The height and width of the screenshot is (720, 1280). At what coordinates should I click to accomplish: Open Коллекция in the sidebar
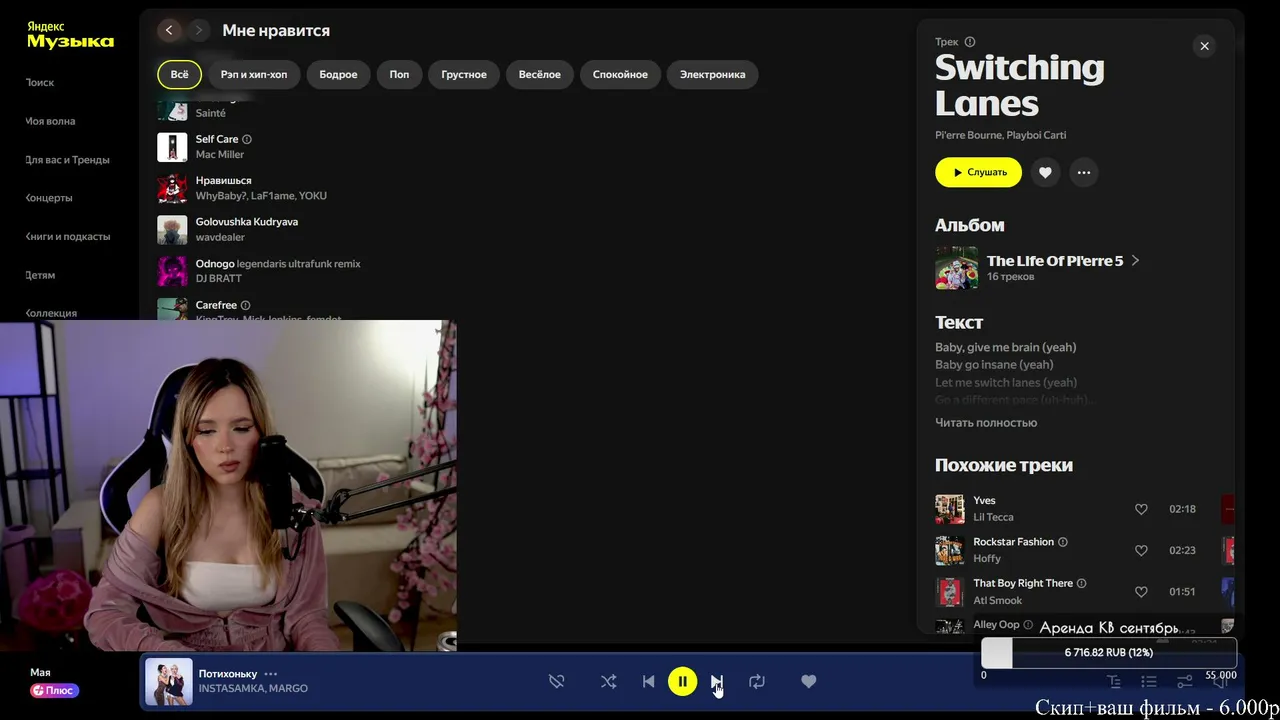pyautogui.click(x=51, y=313)
